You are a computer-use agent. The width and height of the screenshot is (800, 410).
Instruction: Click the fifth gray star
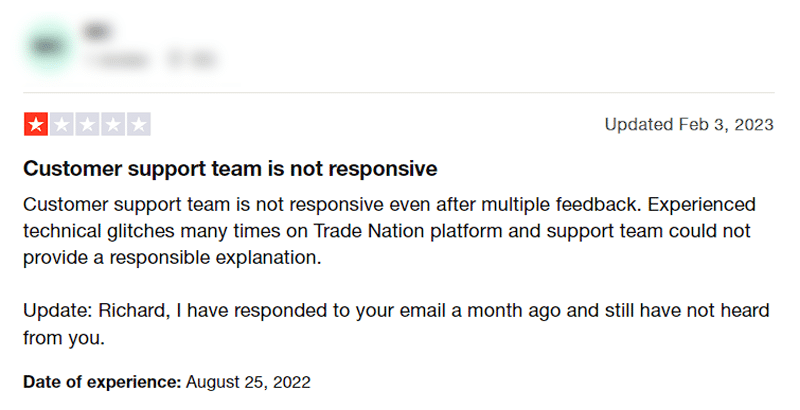138,124
